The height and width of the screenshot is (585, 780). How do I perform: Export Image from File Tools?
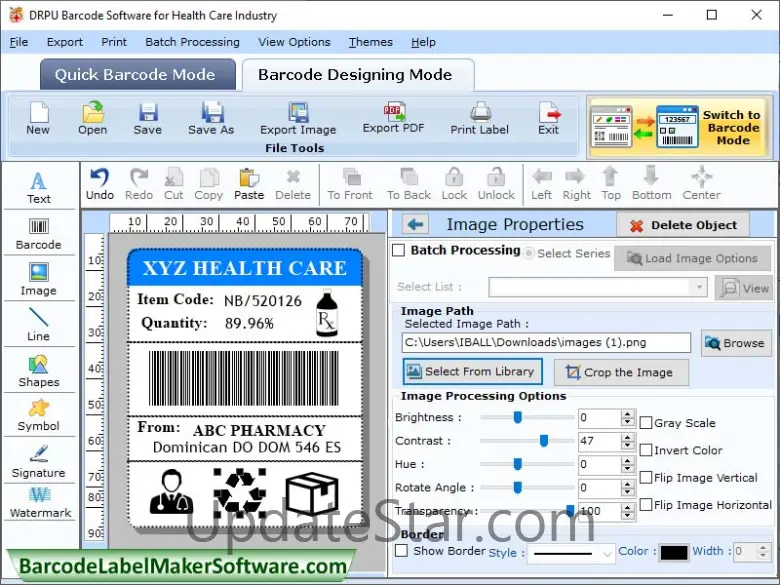click(x=298, y=118)
